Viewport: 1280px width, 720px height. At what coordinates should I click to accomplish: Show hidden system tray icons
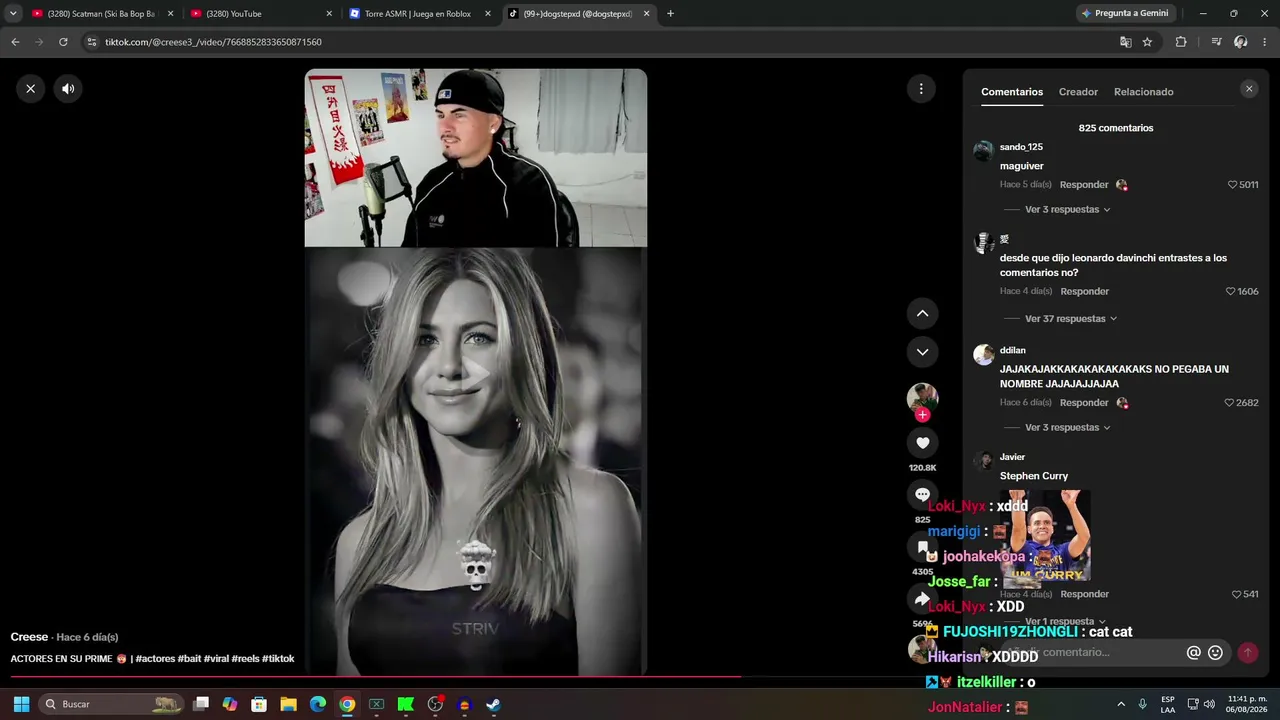pos(1121,704)
